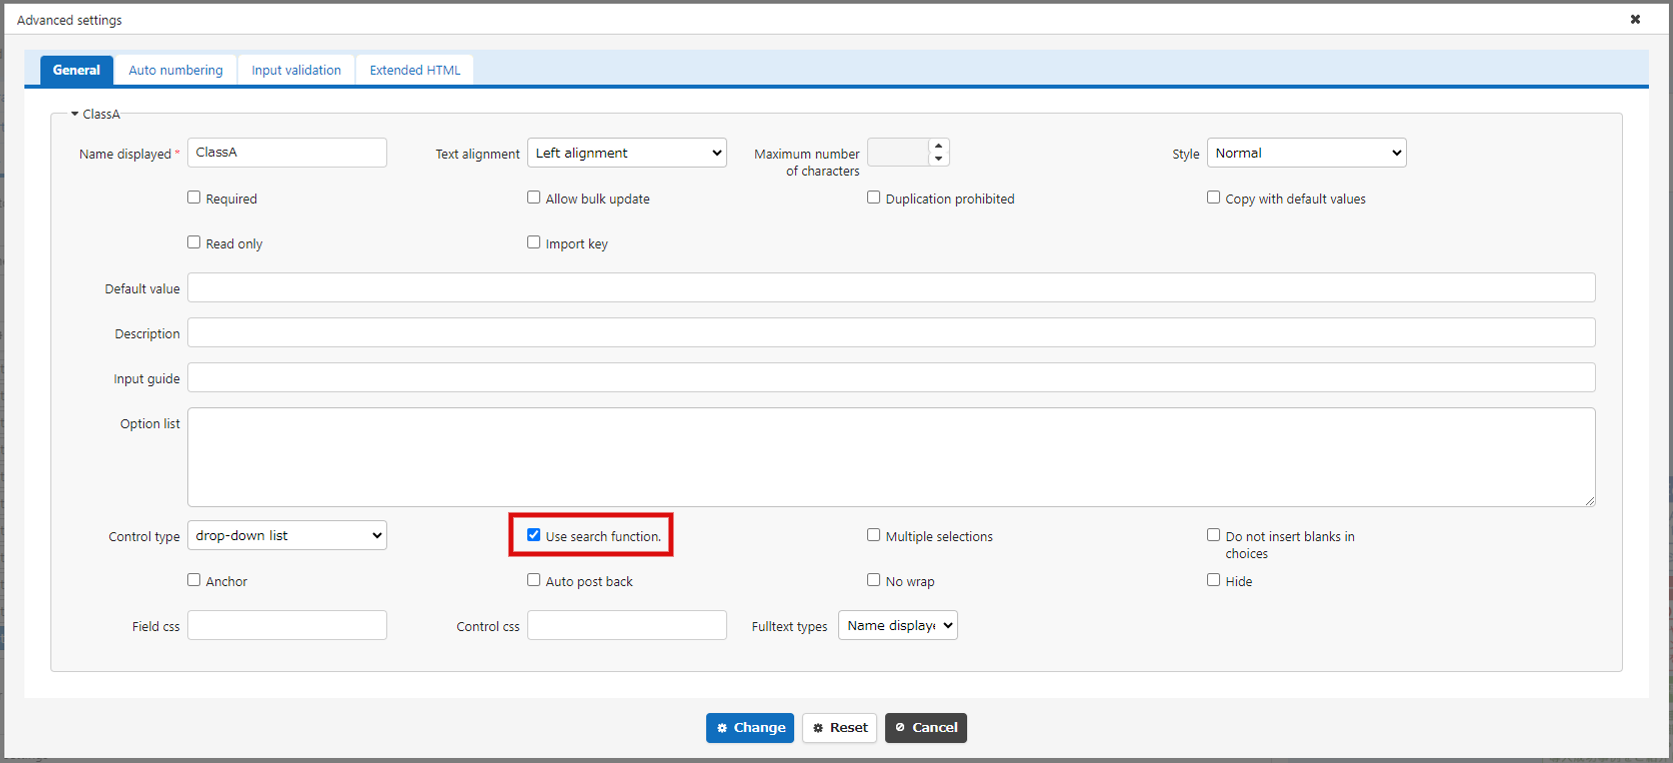The image size is (1673, 763).
Task: Decrease Maximum number of characters value
Action: click(x=938, y=159)
